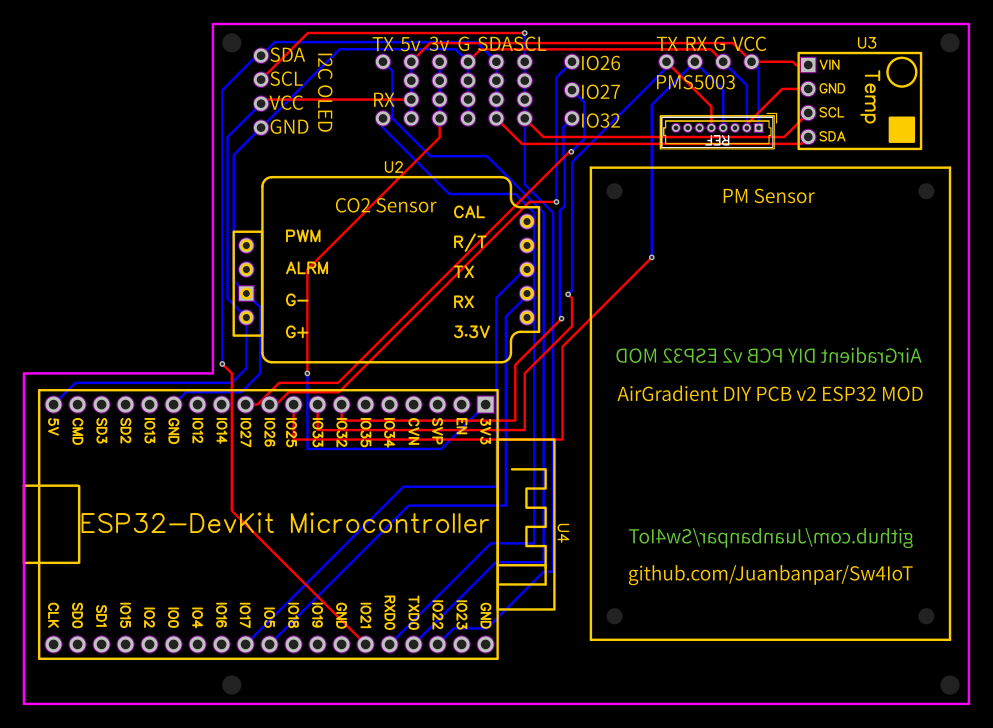Click the 'U2' reference designator

(x=393, y=167)
